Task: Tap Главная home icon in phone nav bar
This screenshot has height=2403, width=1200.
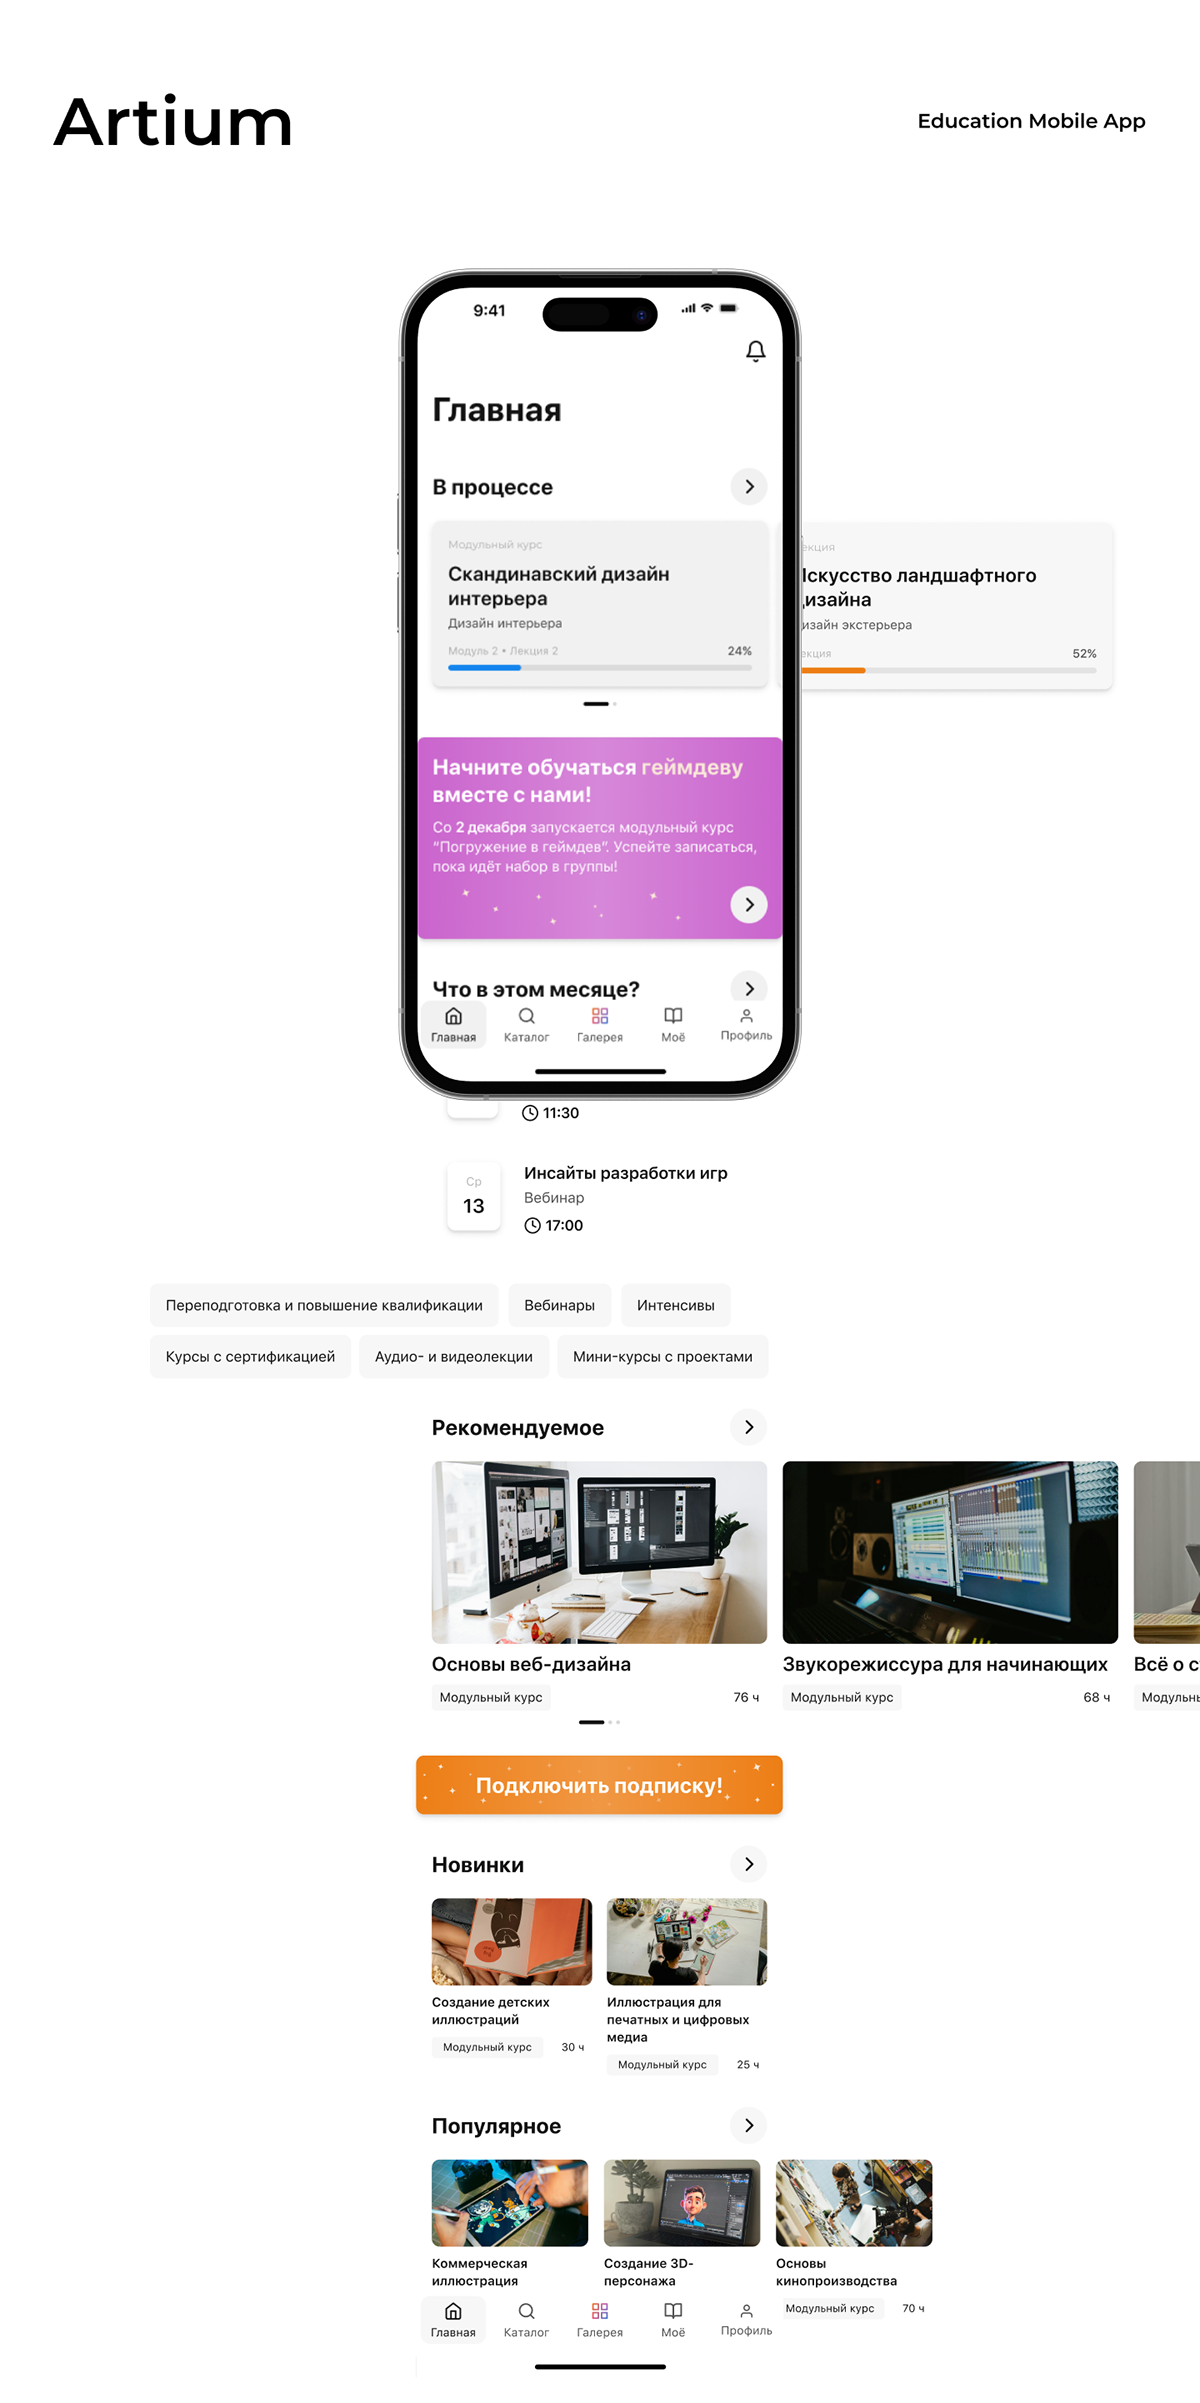Action: pos(453,1016)
